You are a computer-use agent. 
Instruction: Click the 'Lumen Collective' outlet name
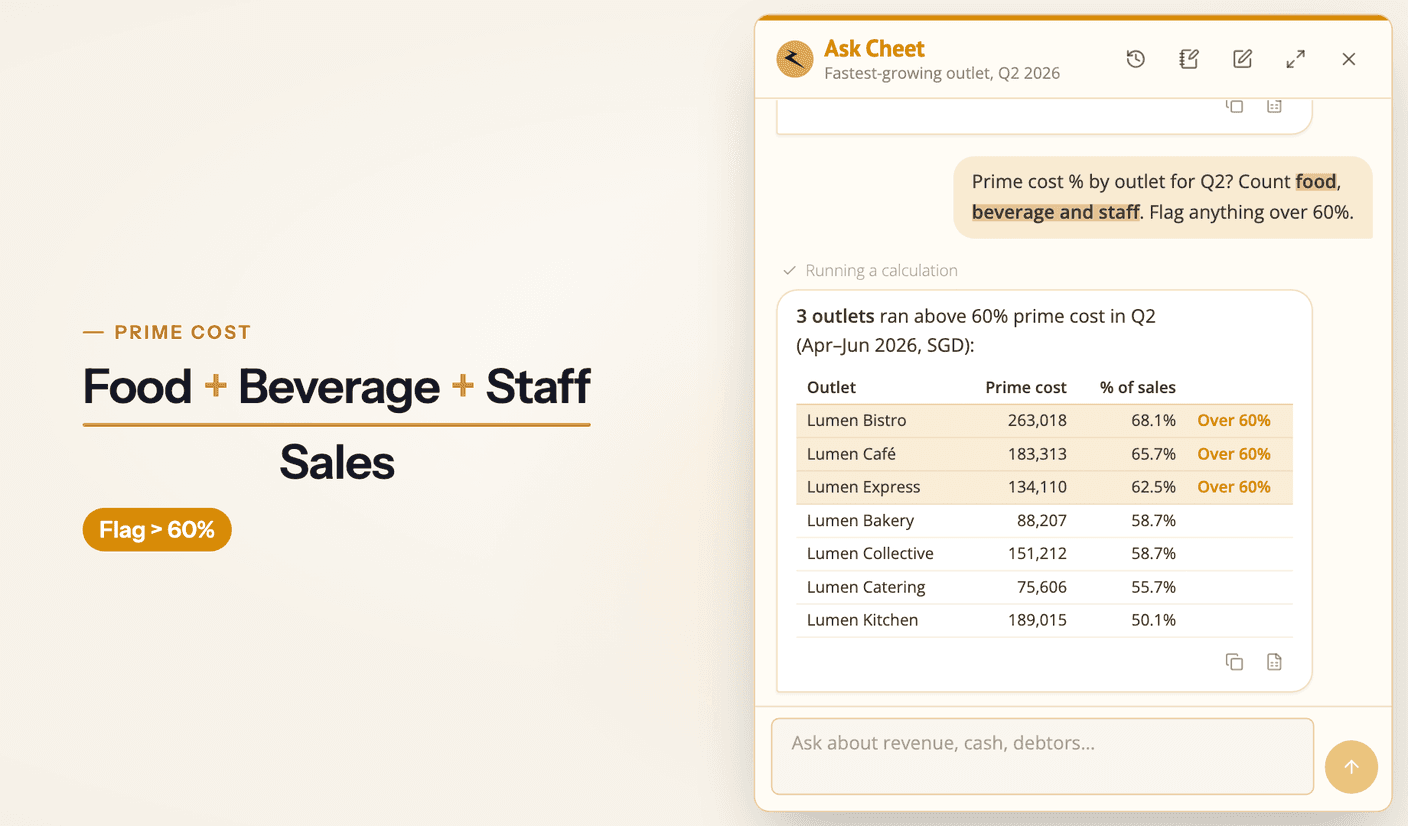(x=870, y=553)
